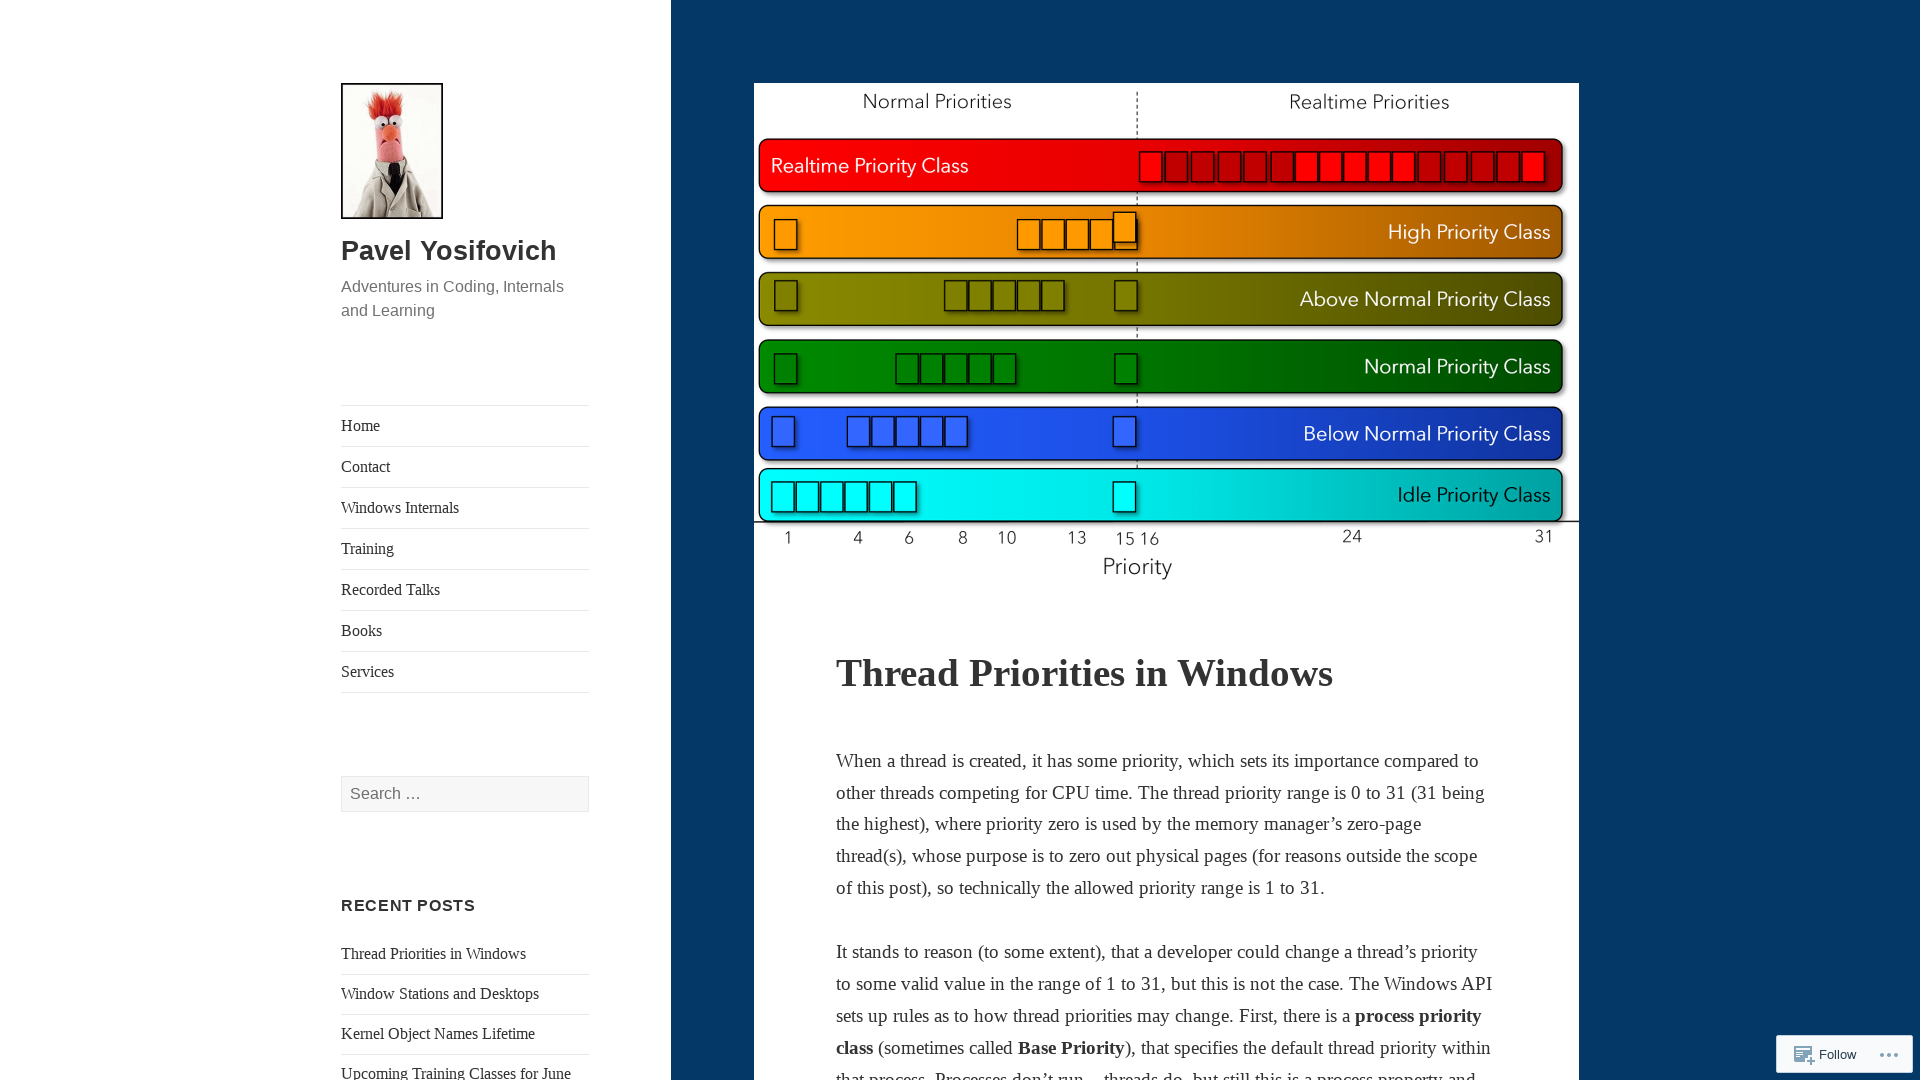Click the WordPress Follow button icon
1920x1080 pixels.
tap(1801, 1054)
